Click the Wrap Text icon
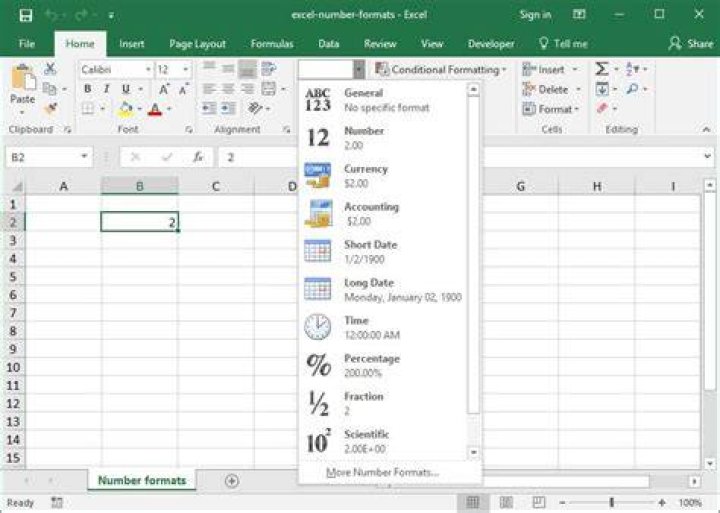Image resolution: width=720 pixels, height=513 pixels. (268, 69)
